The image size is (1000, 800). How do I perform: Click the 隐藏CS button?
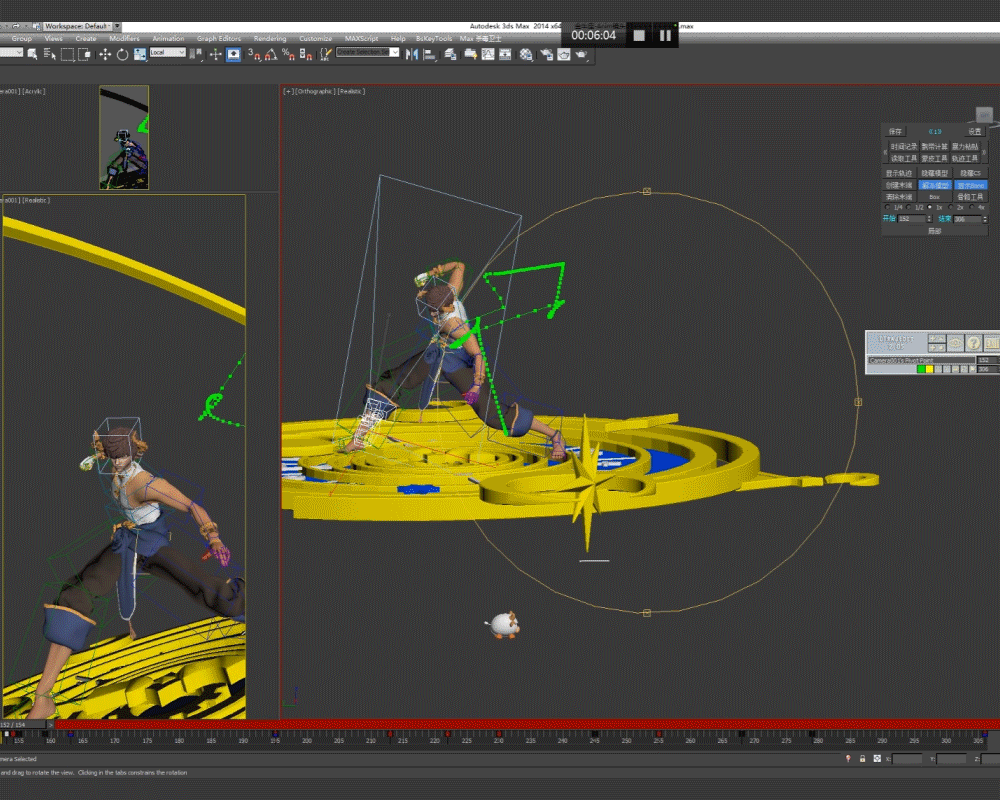pos(971,174)
